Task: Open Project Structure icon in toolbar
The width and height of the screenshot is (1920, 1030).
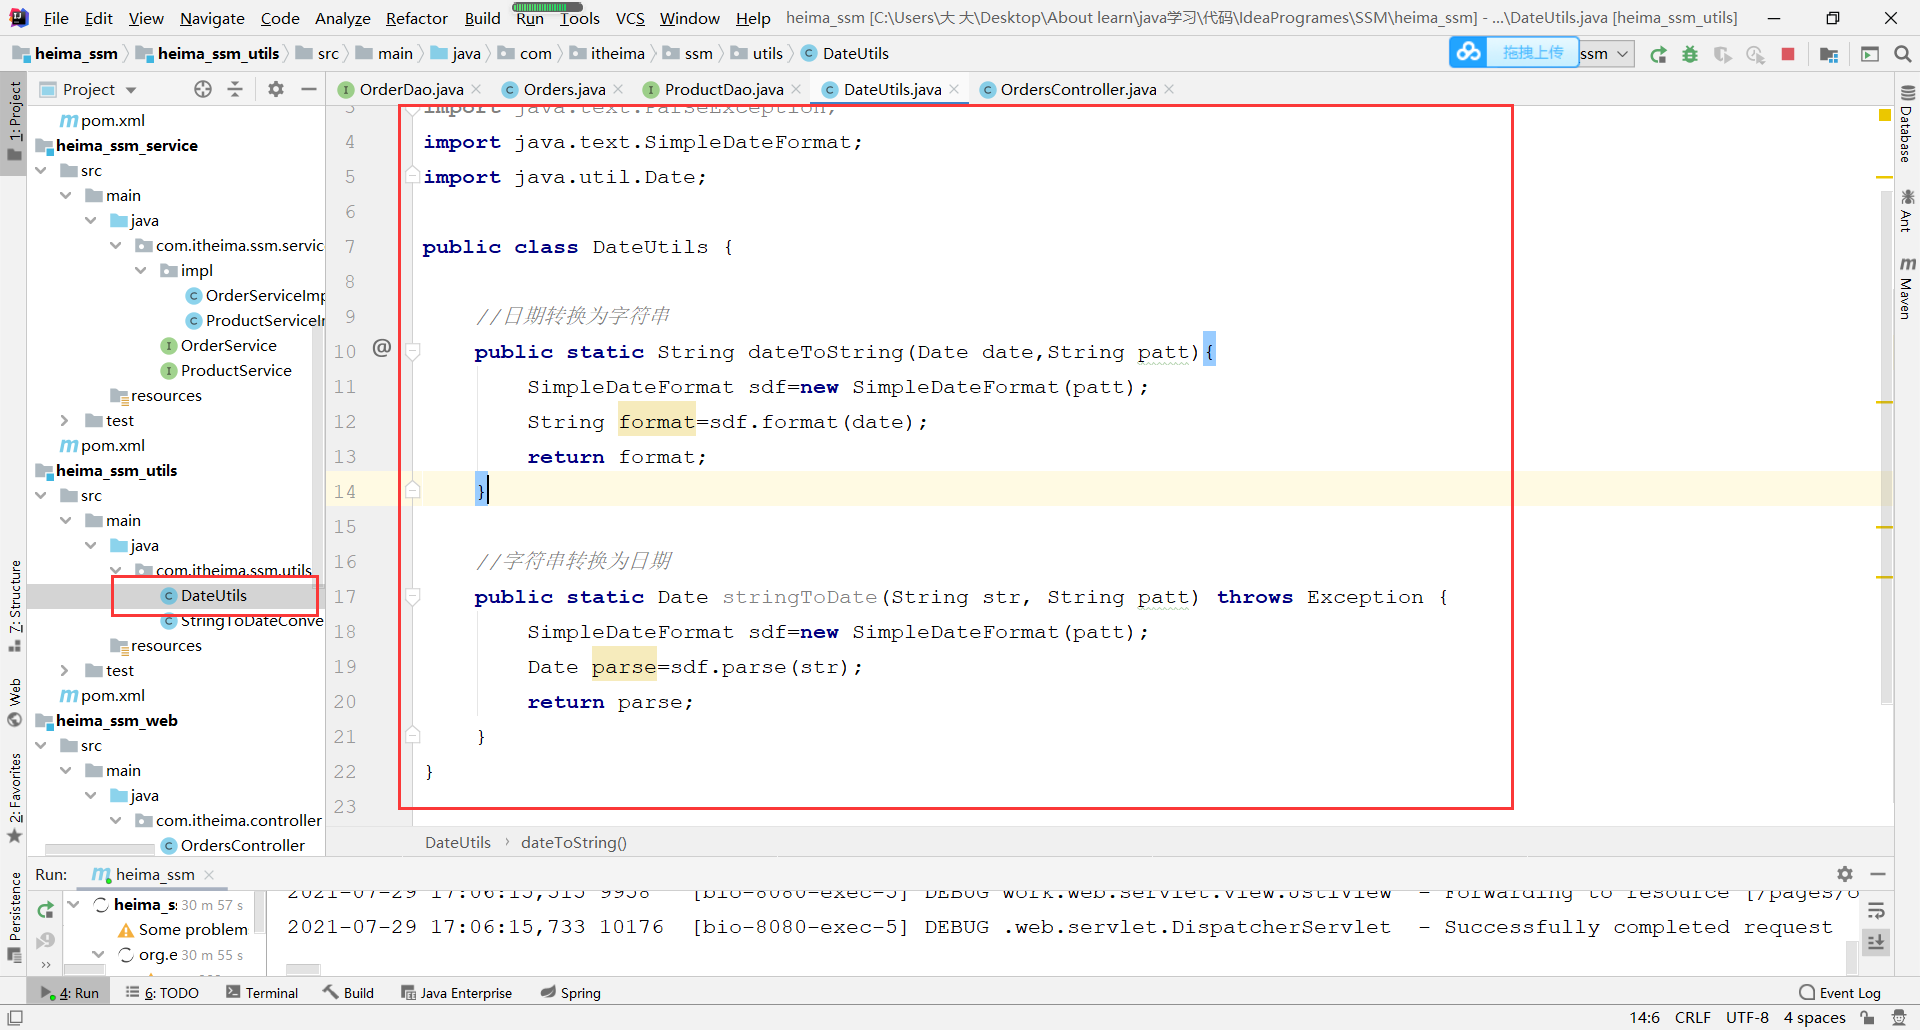Action: (x=1829, y=54)
